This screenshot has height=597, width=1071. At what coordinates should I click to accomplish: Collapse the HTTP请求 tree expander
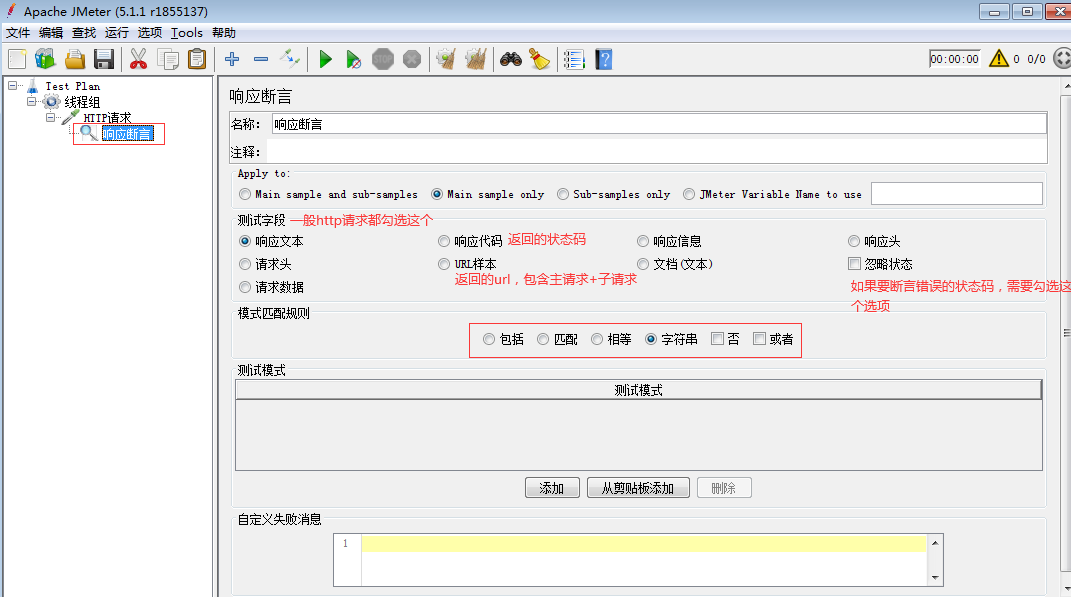coord(51,117)
